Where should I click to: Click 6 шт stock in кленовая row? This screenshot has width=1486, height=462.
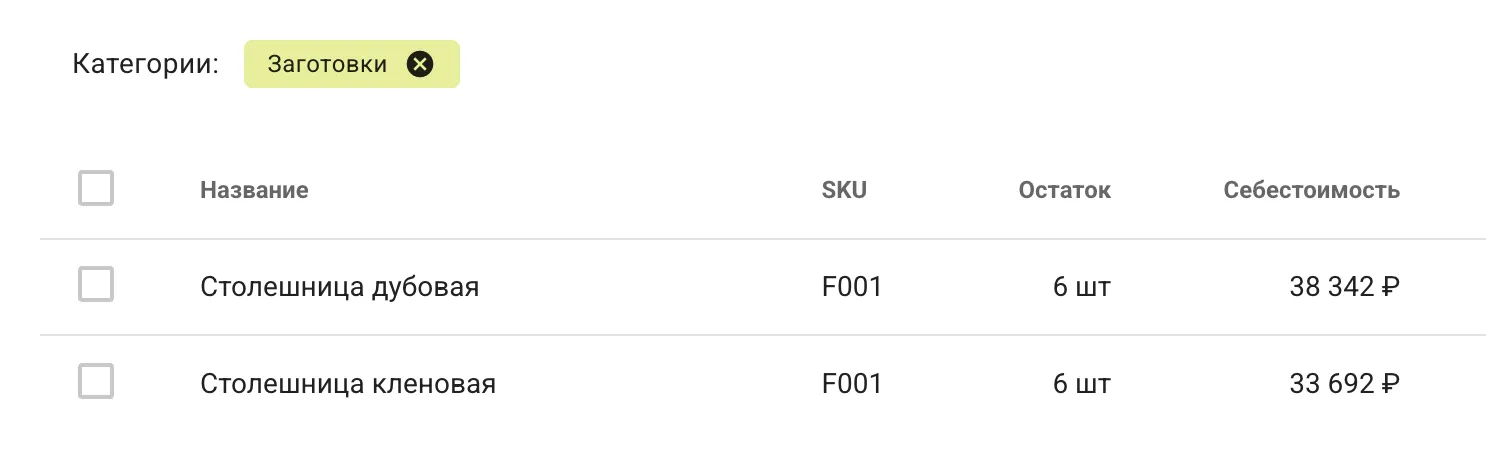pos(1081,384)
